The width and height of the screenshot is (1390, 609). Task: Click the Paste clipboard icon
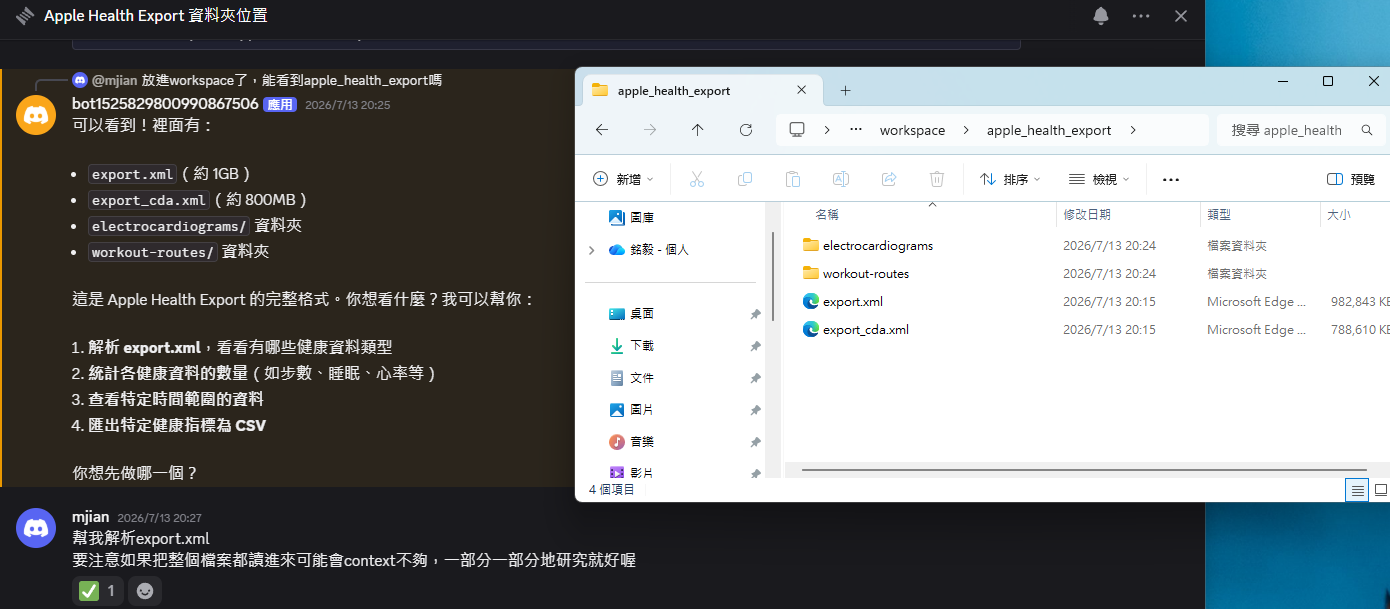[x=793, y=179]
